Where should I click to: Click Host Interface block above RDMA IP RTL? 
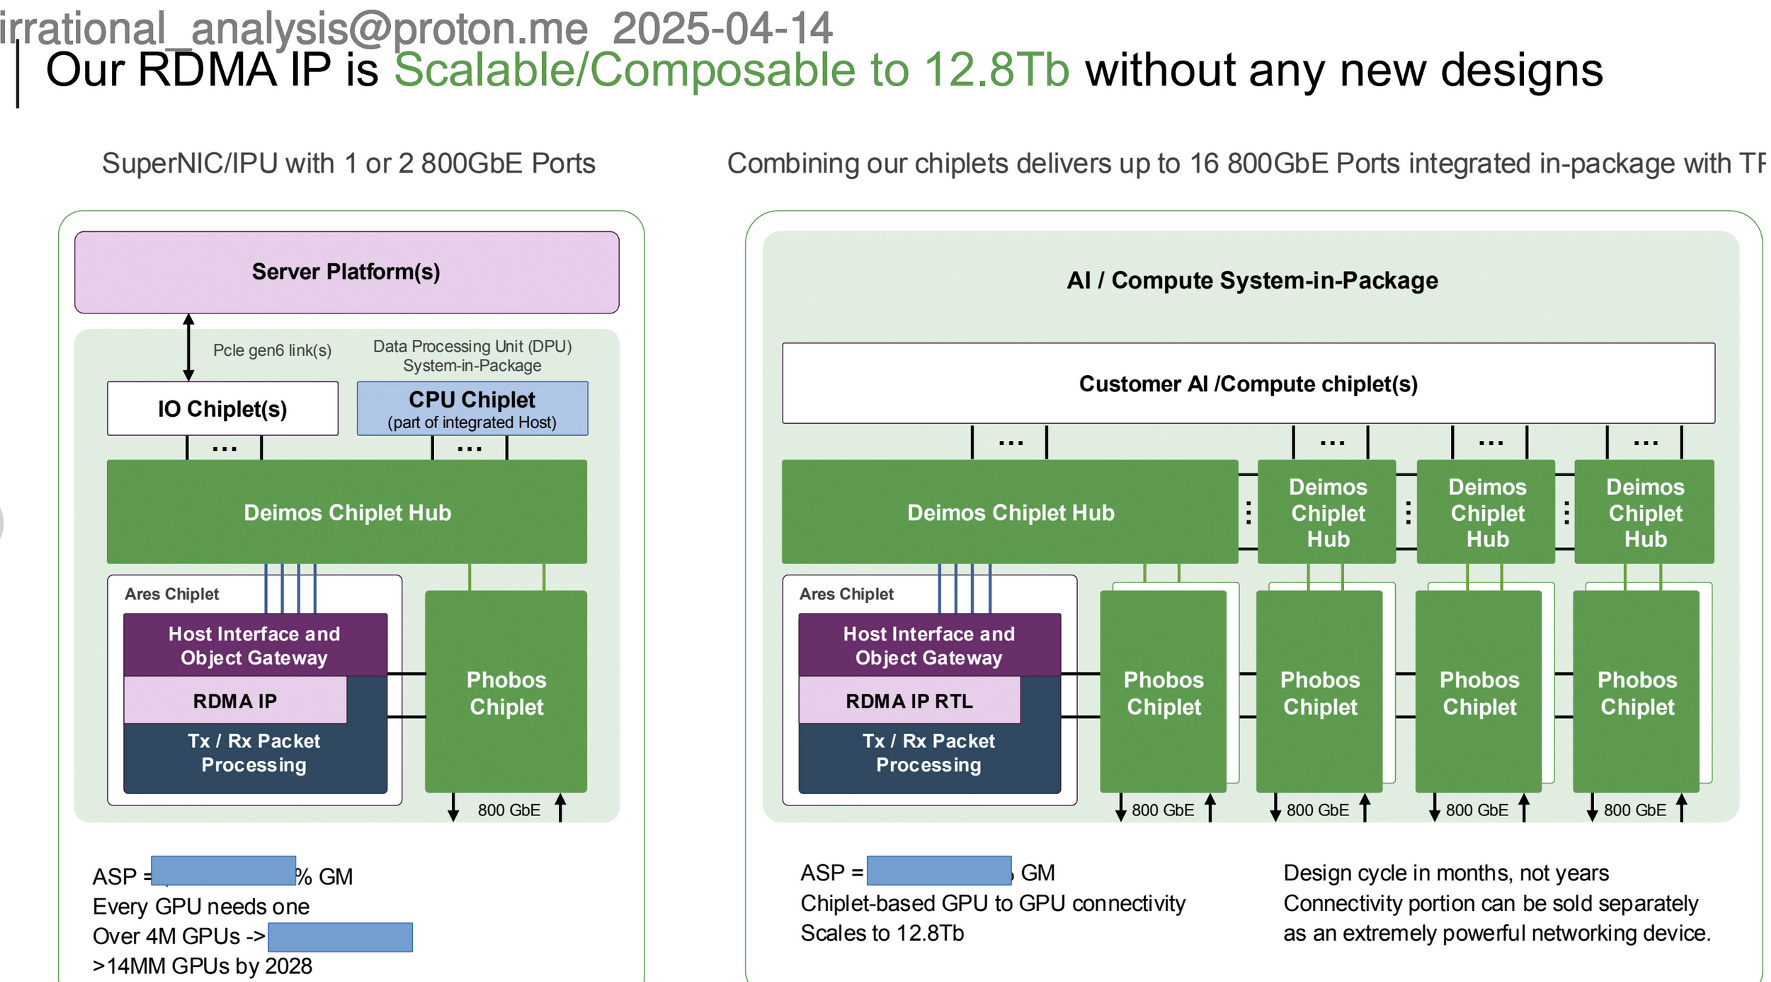point(930,645)
